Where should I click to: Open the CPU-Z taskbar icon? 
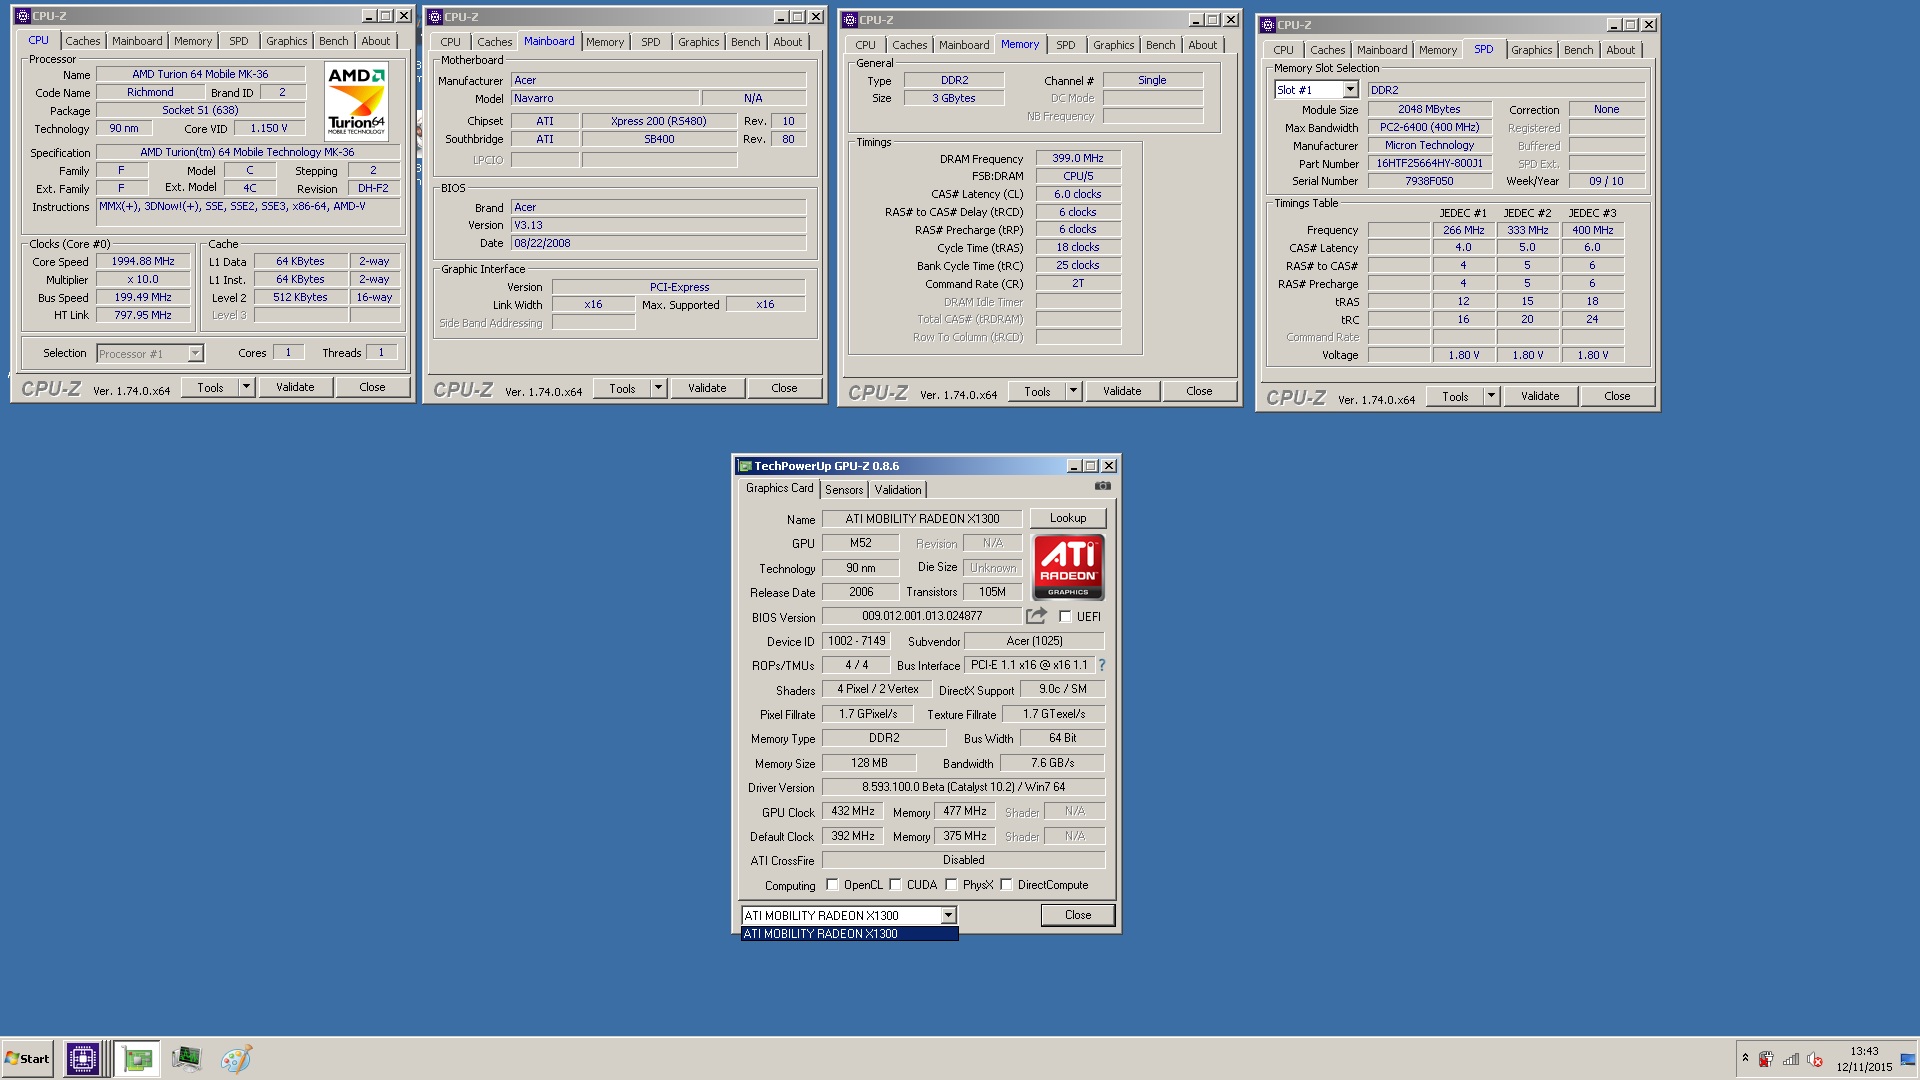tap(83, 1058)
